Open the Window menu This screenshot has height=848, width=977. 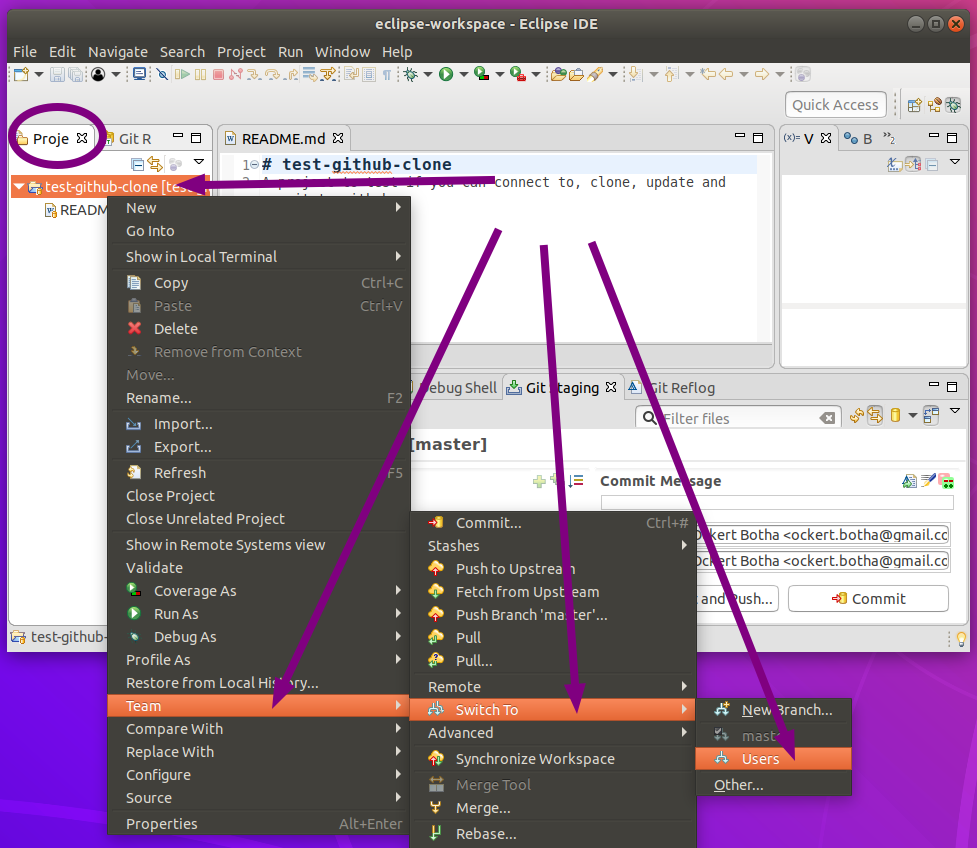[x=342, y=52]
